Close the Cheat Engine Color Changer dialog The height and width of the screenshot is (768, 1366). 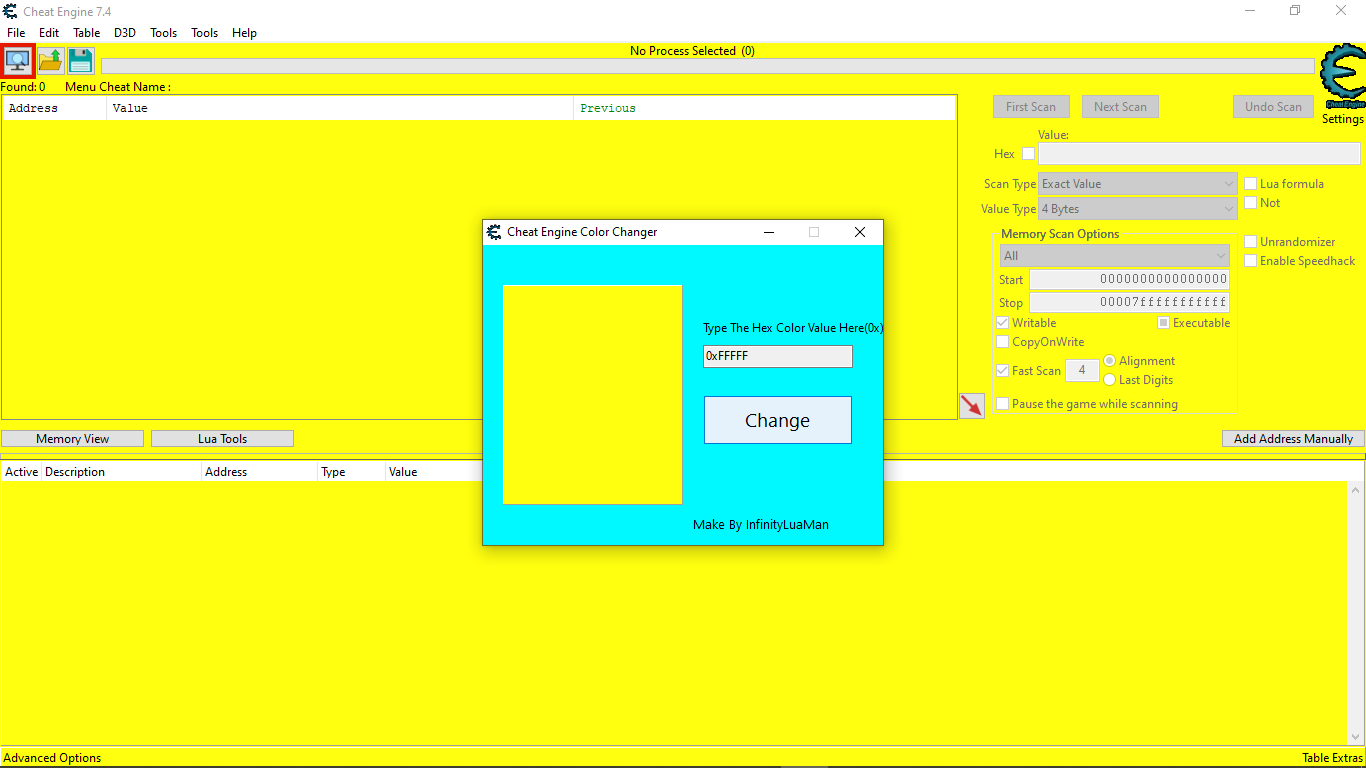(859, 232)
